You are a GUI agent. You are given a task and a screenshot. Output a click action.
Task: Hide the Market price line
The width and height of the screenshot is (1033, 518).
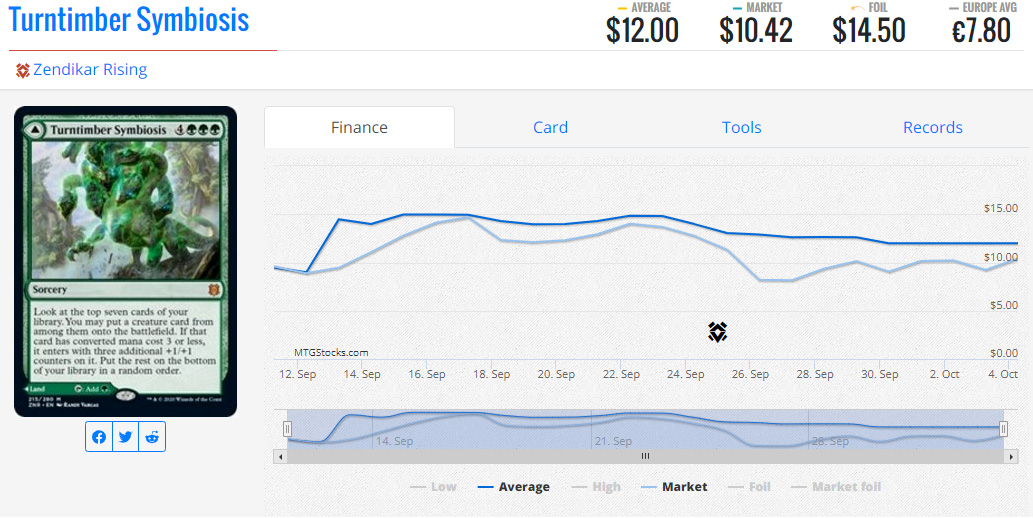click(x=674, y=487)
